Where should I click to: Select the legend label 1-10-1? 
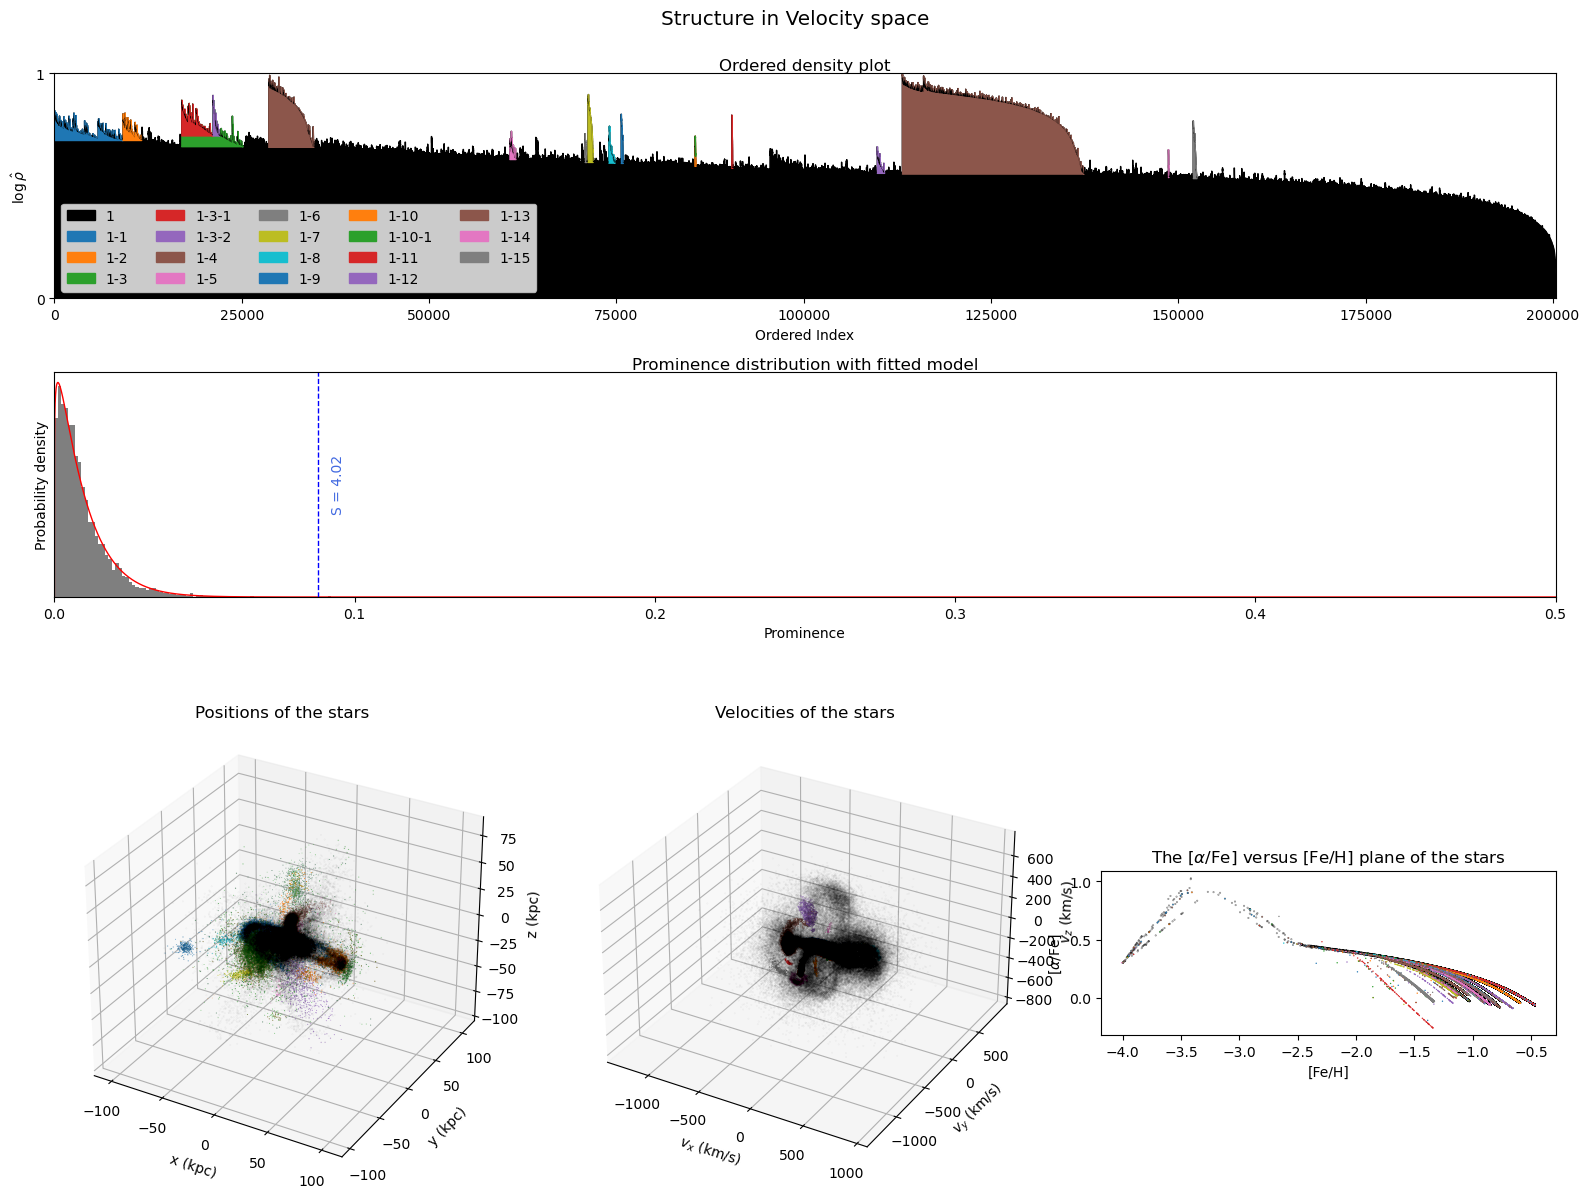tap(410, 237)
